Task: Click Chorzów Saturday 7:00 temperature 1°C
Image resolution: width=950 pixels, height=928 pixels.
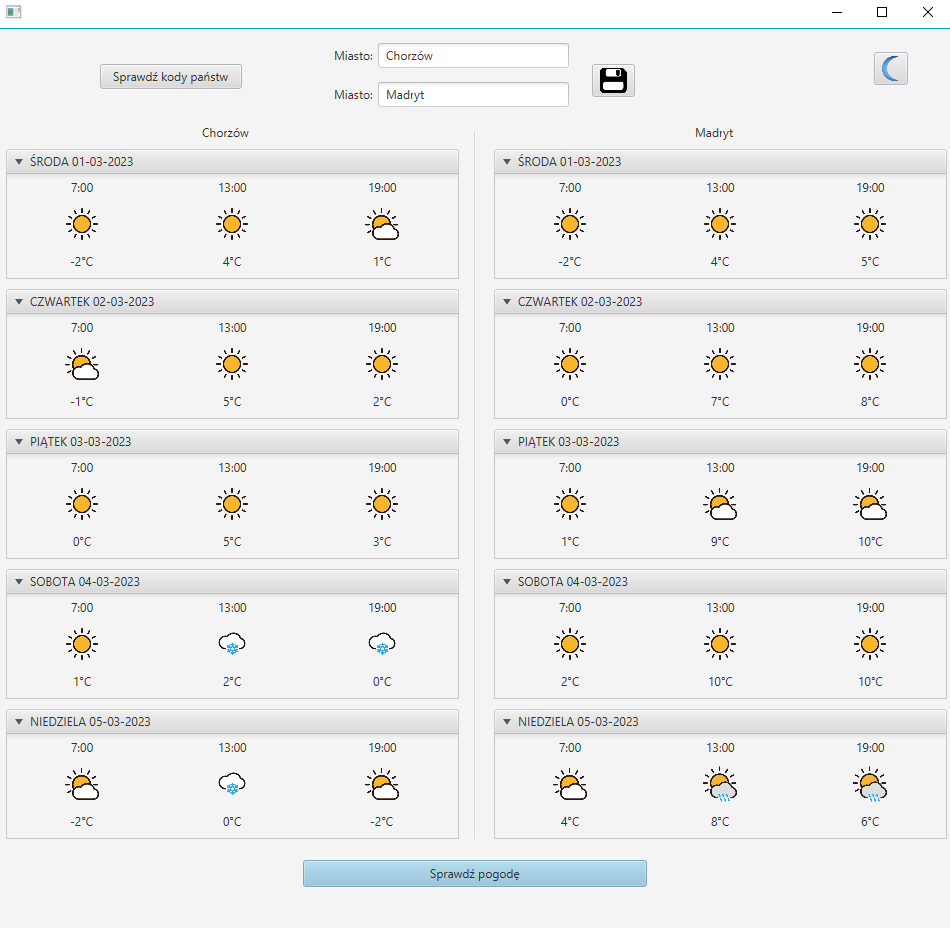Action: (82, 681)
